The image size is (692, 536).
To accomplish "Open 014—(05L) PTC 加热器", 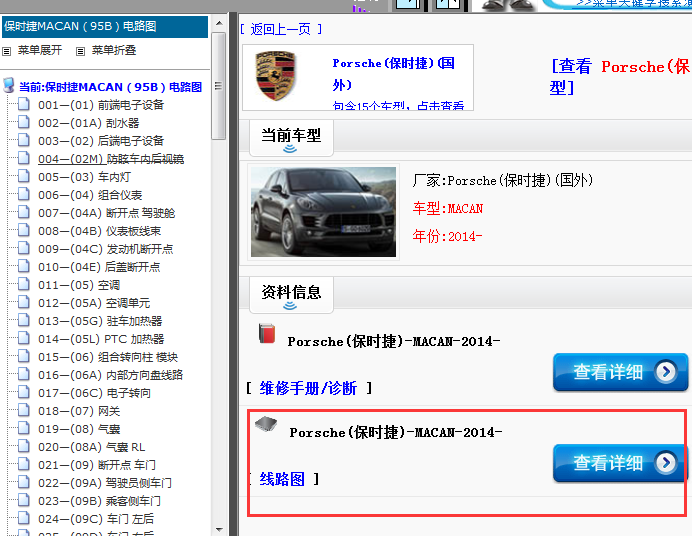I will click(x=101, y=339).
